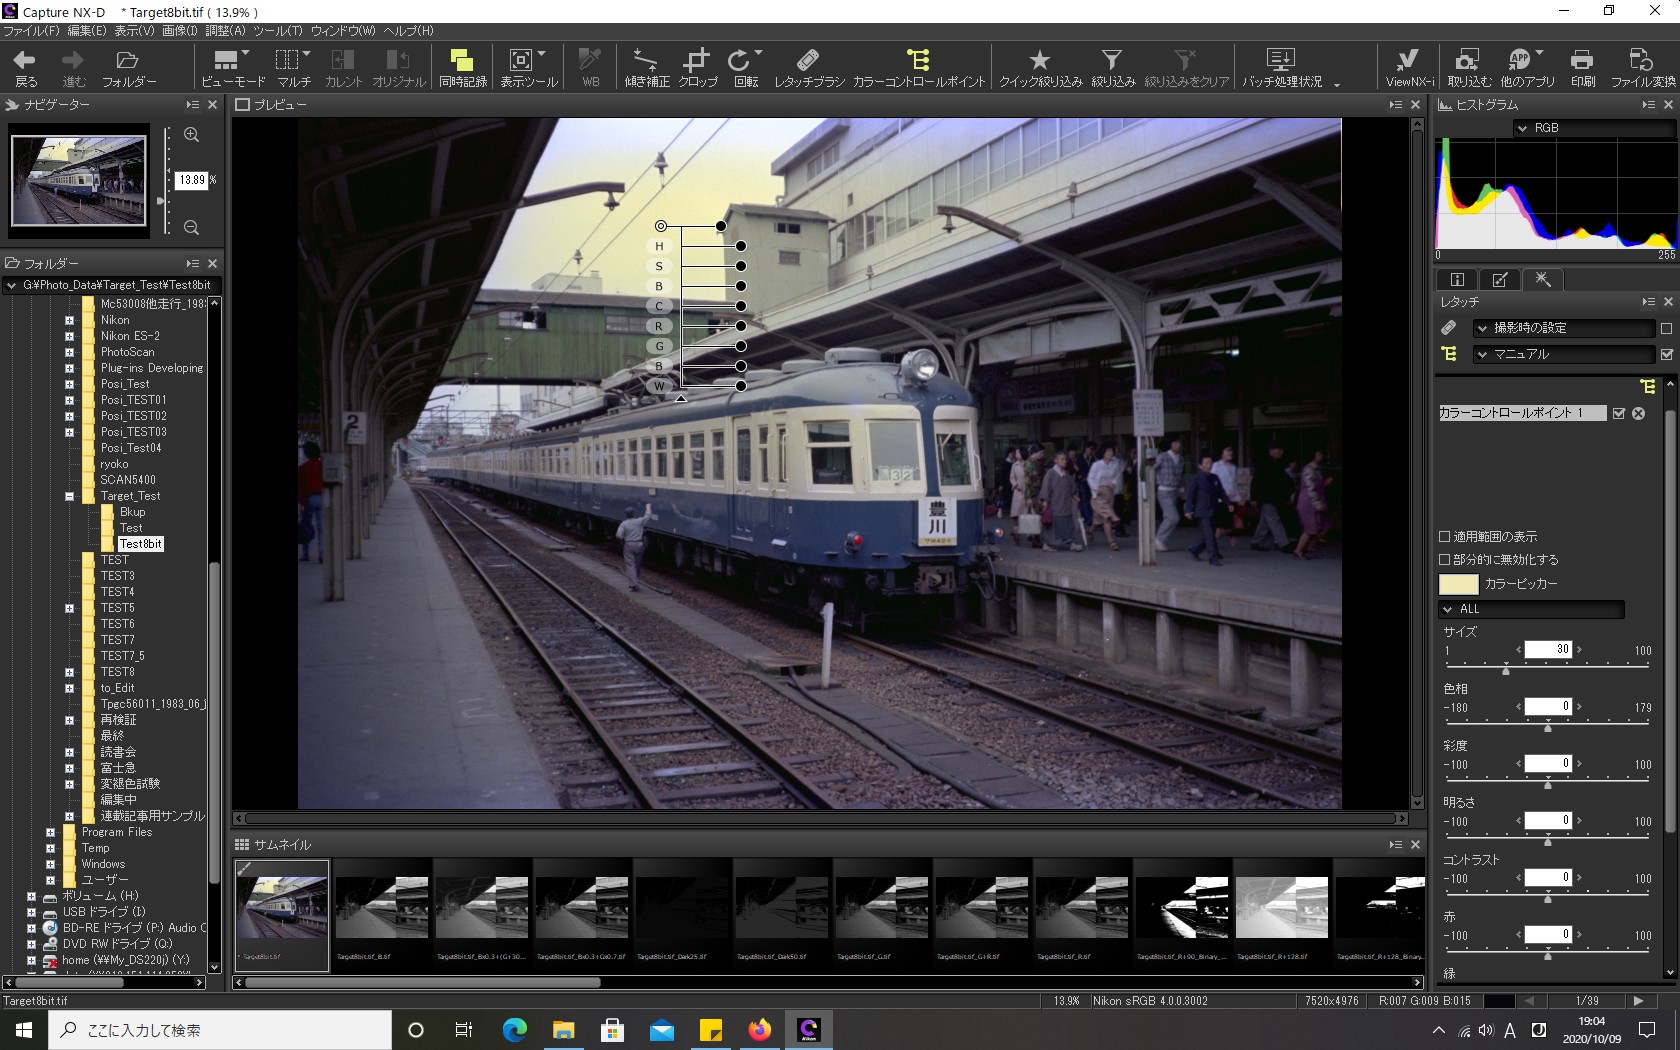Open the ヘルプ(H) menu

coord(408,31)
